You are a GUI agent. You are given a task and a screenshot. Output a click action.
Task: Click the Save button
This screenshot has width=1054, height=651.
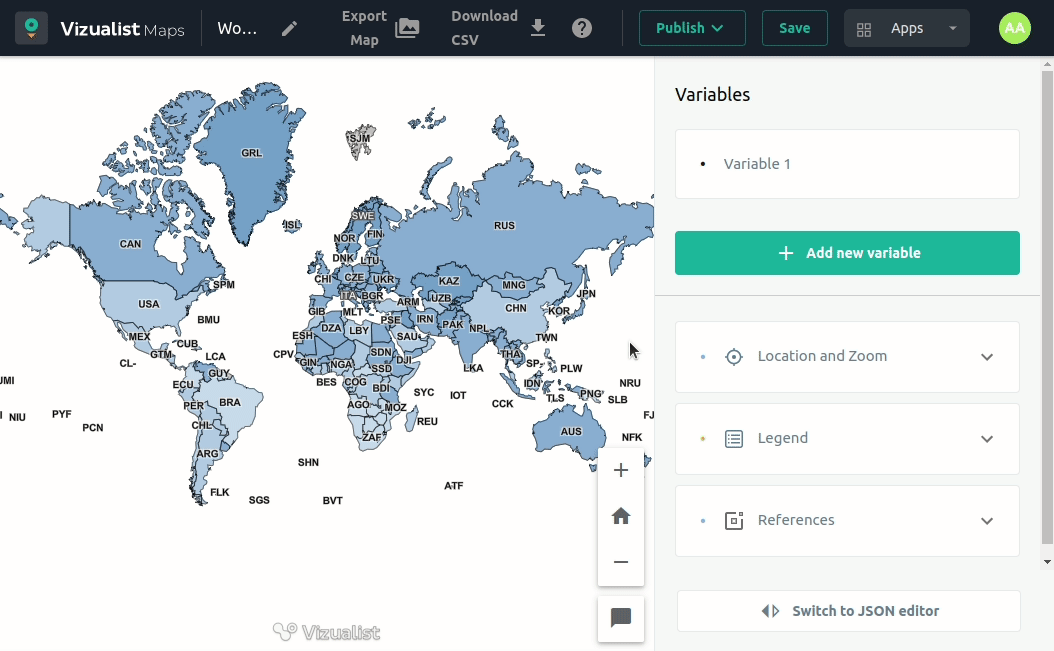[x=794, y=28]
